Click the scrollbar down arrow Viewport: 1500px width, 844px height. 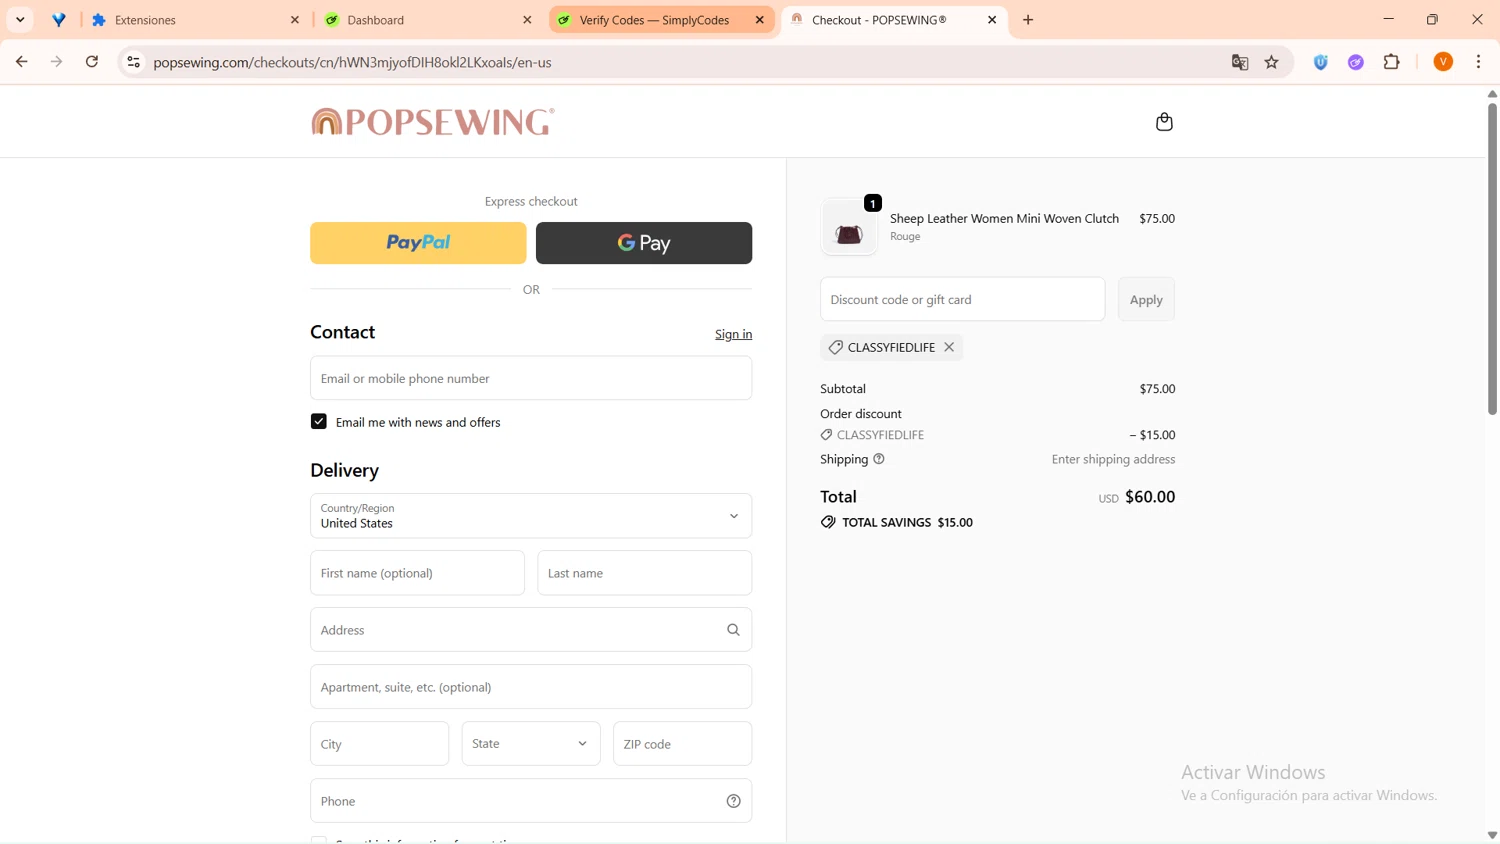pos(1492,835)
